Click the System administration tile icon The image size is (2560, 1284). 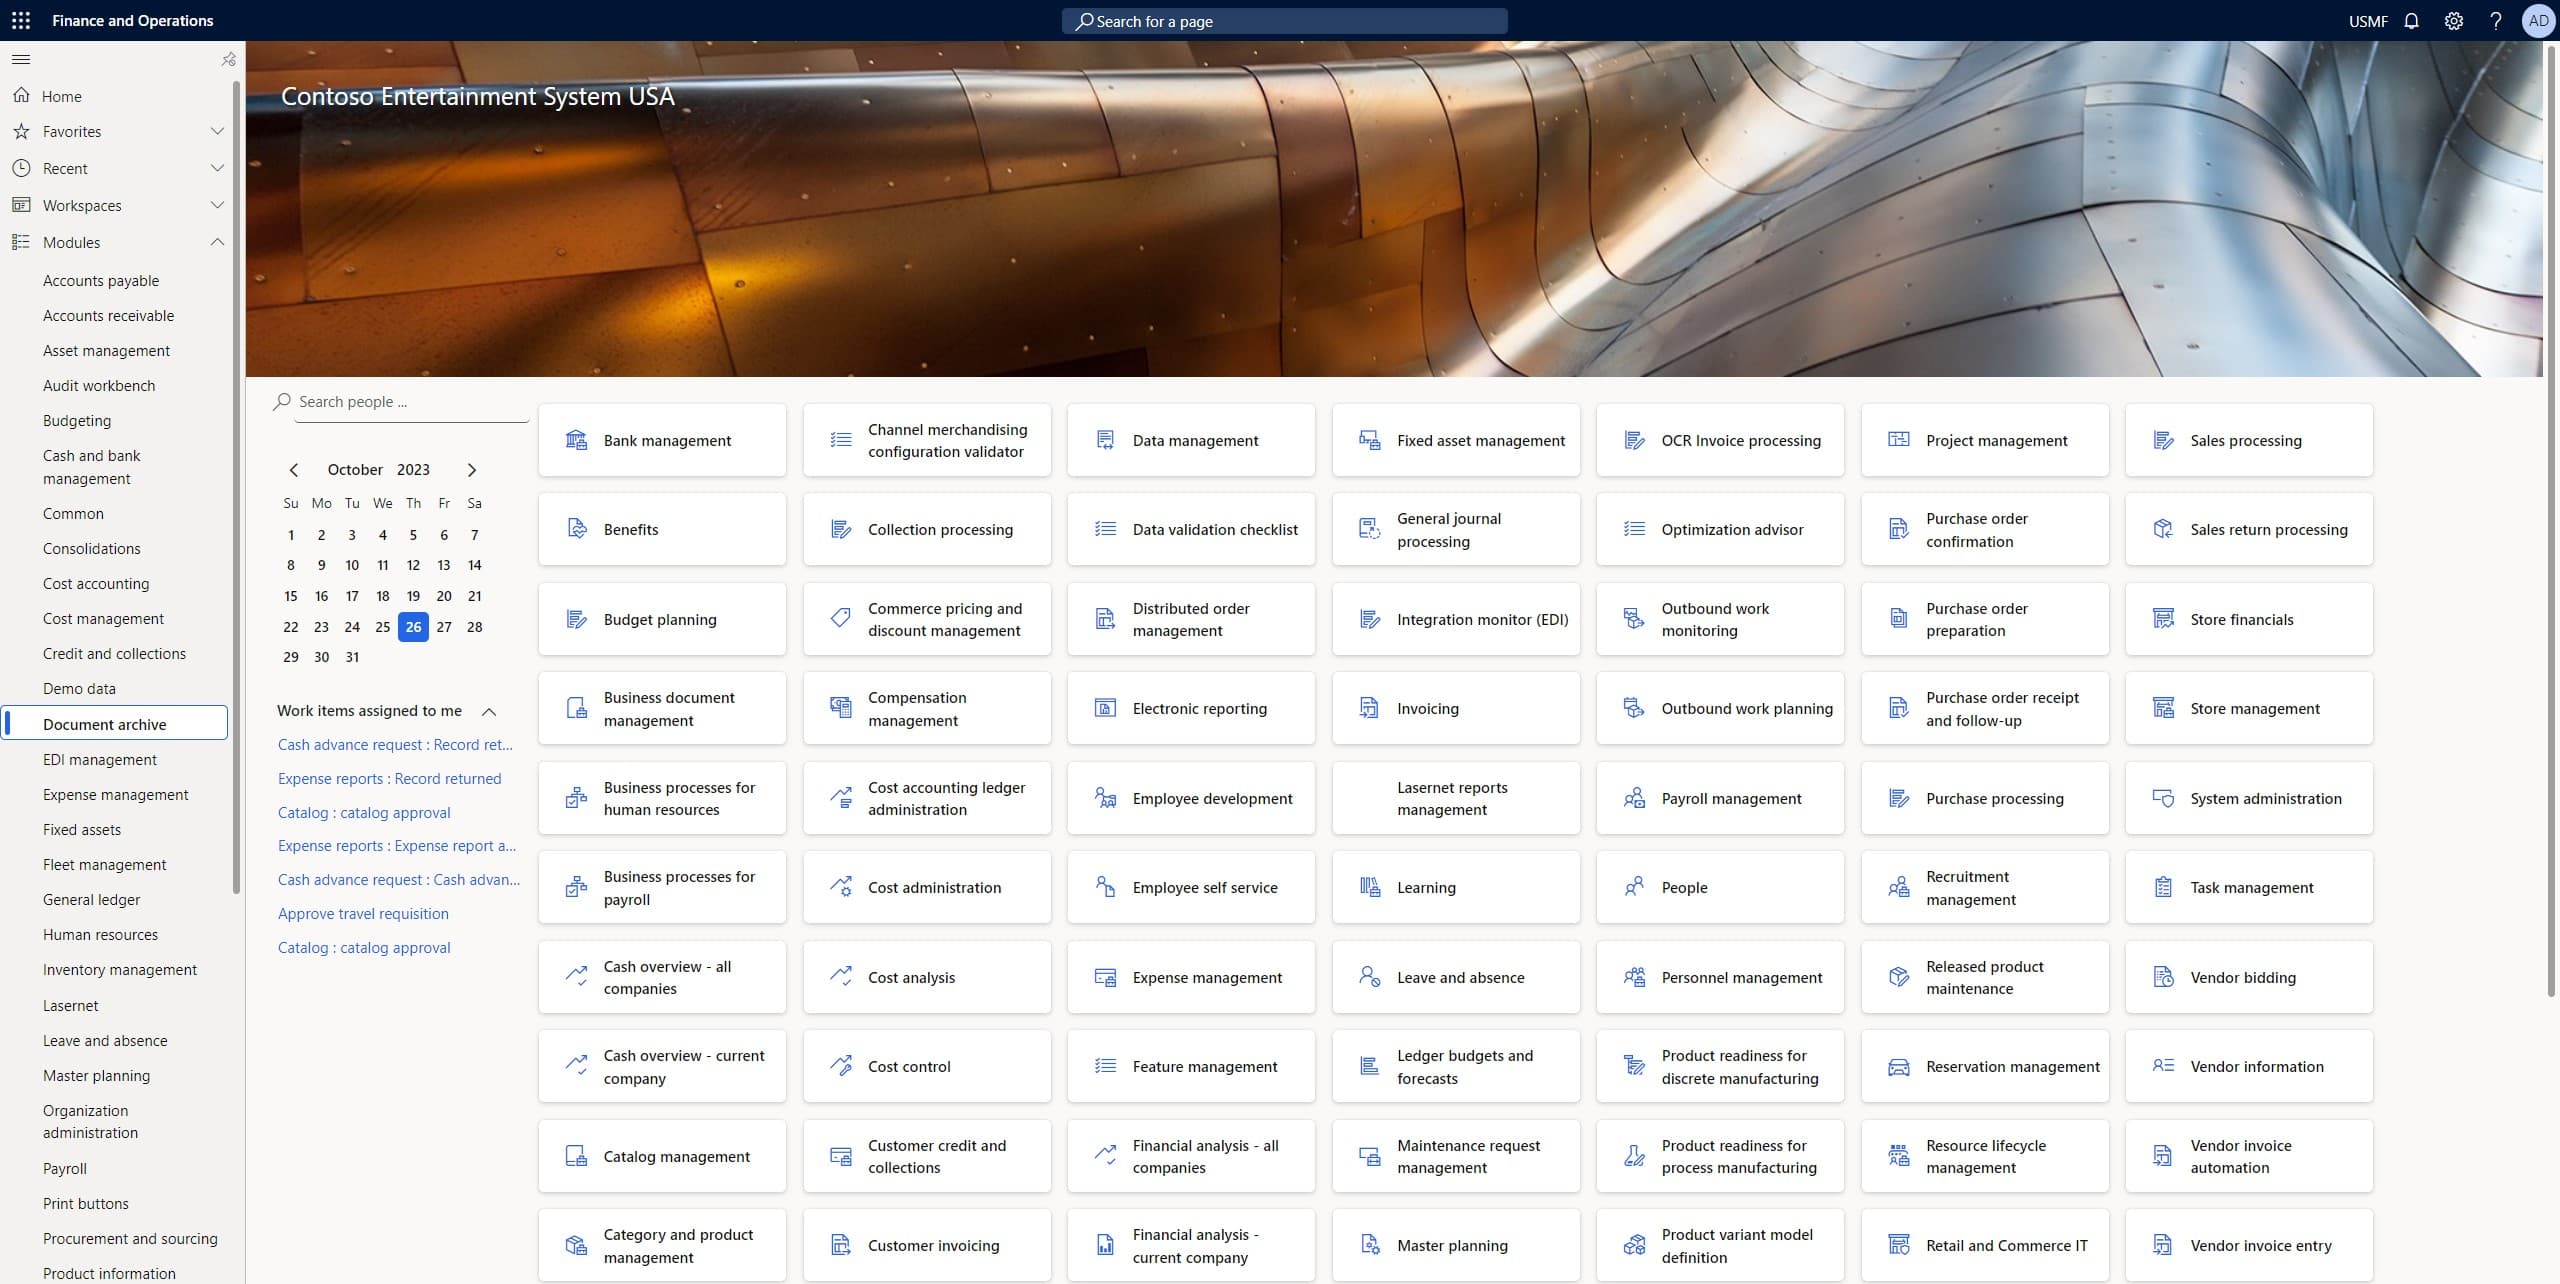coord(2163,798)
